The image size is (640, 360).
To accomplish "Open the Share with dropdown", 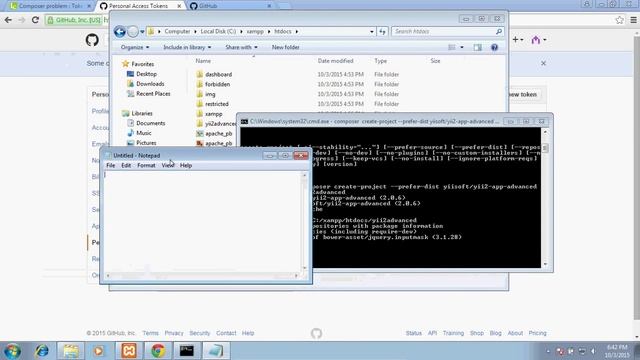I will coord(241,47).
